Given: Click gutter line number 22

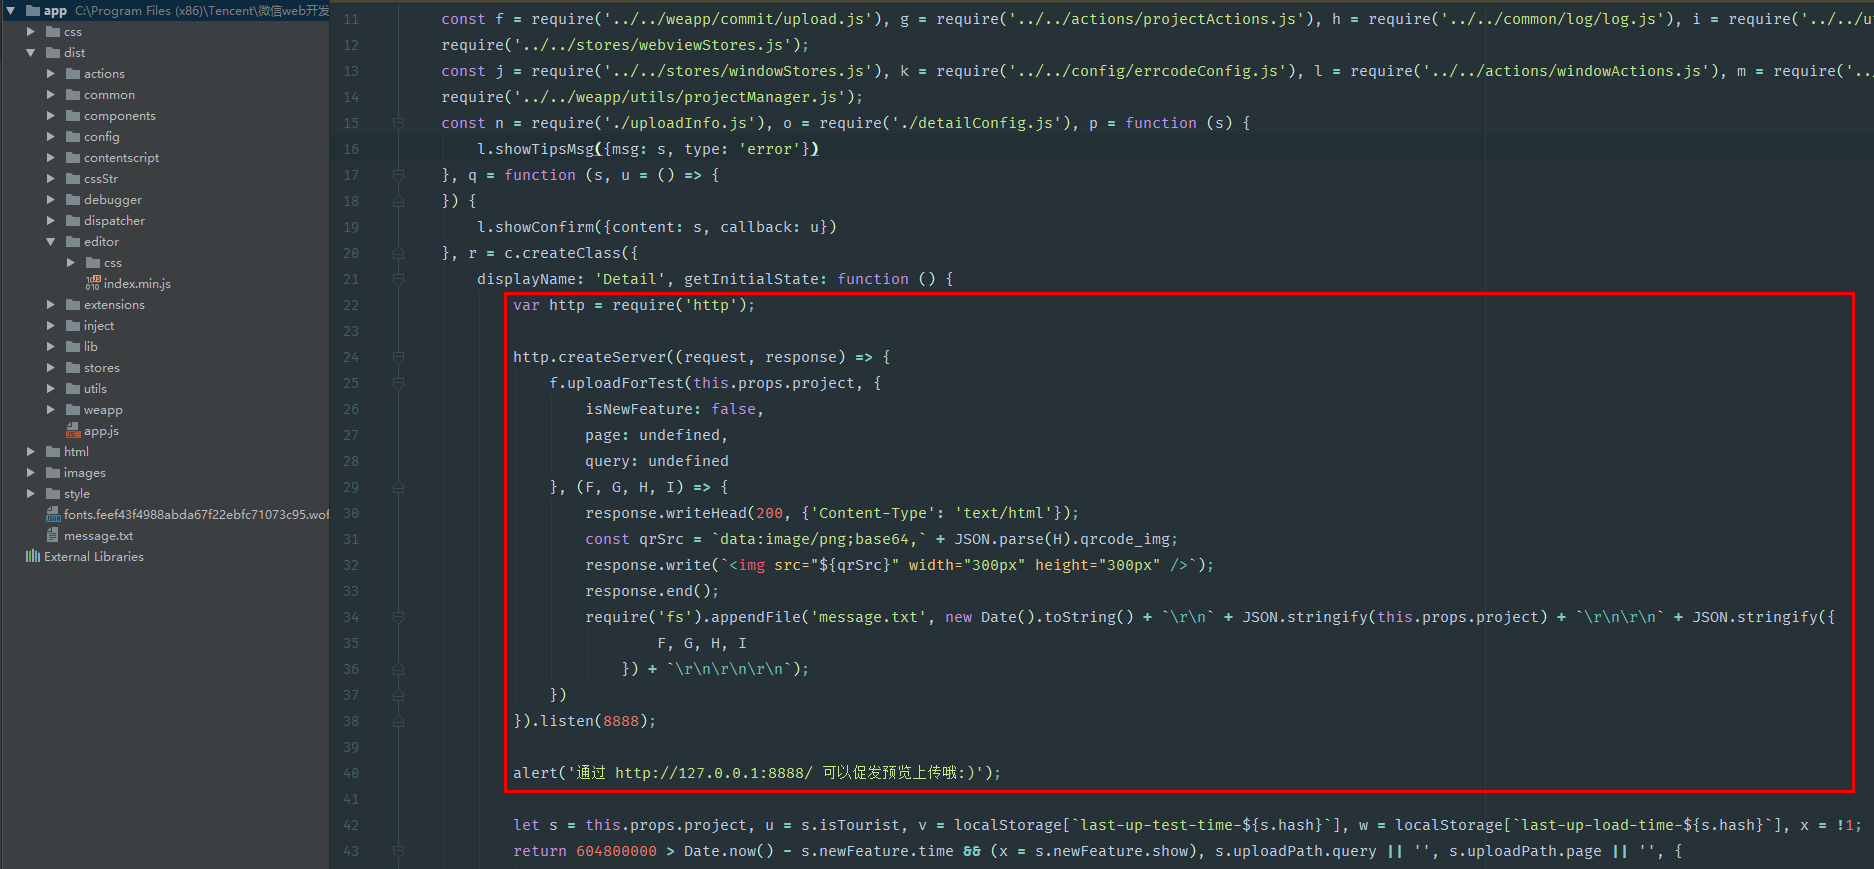Looking at the screenshot, I should coord(351,305).
